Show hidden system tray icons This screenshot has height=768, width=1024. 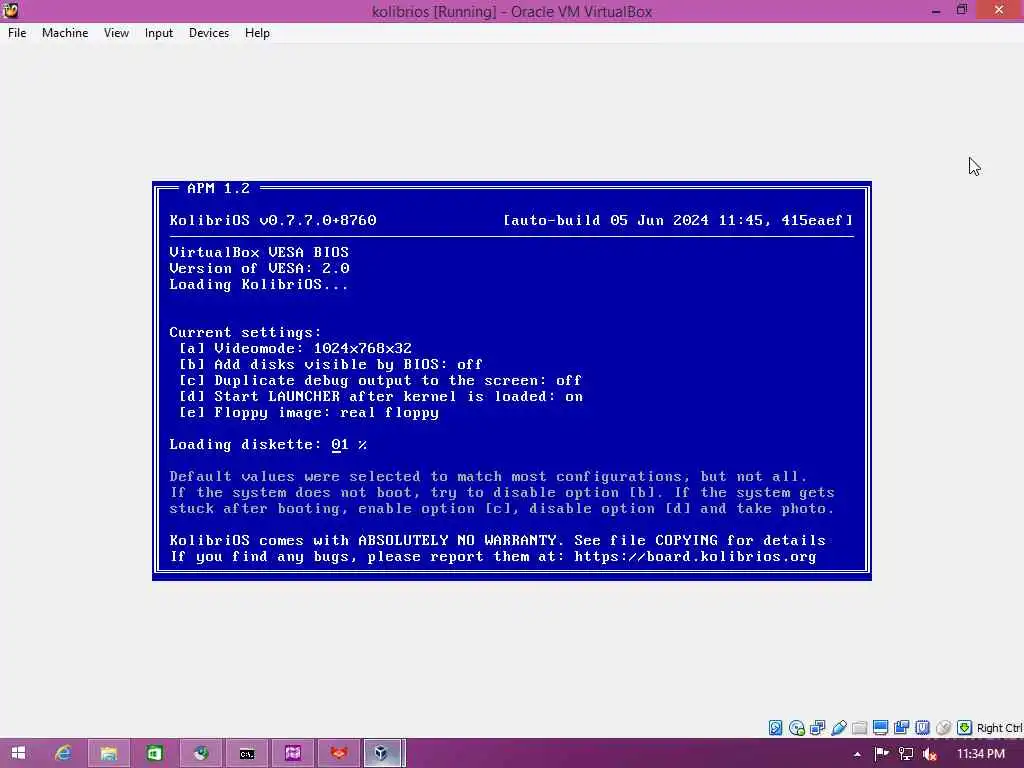click(857, 754)
